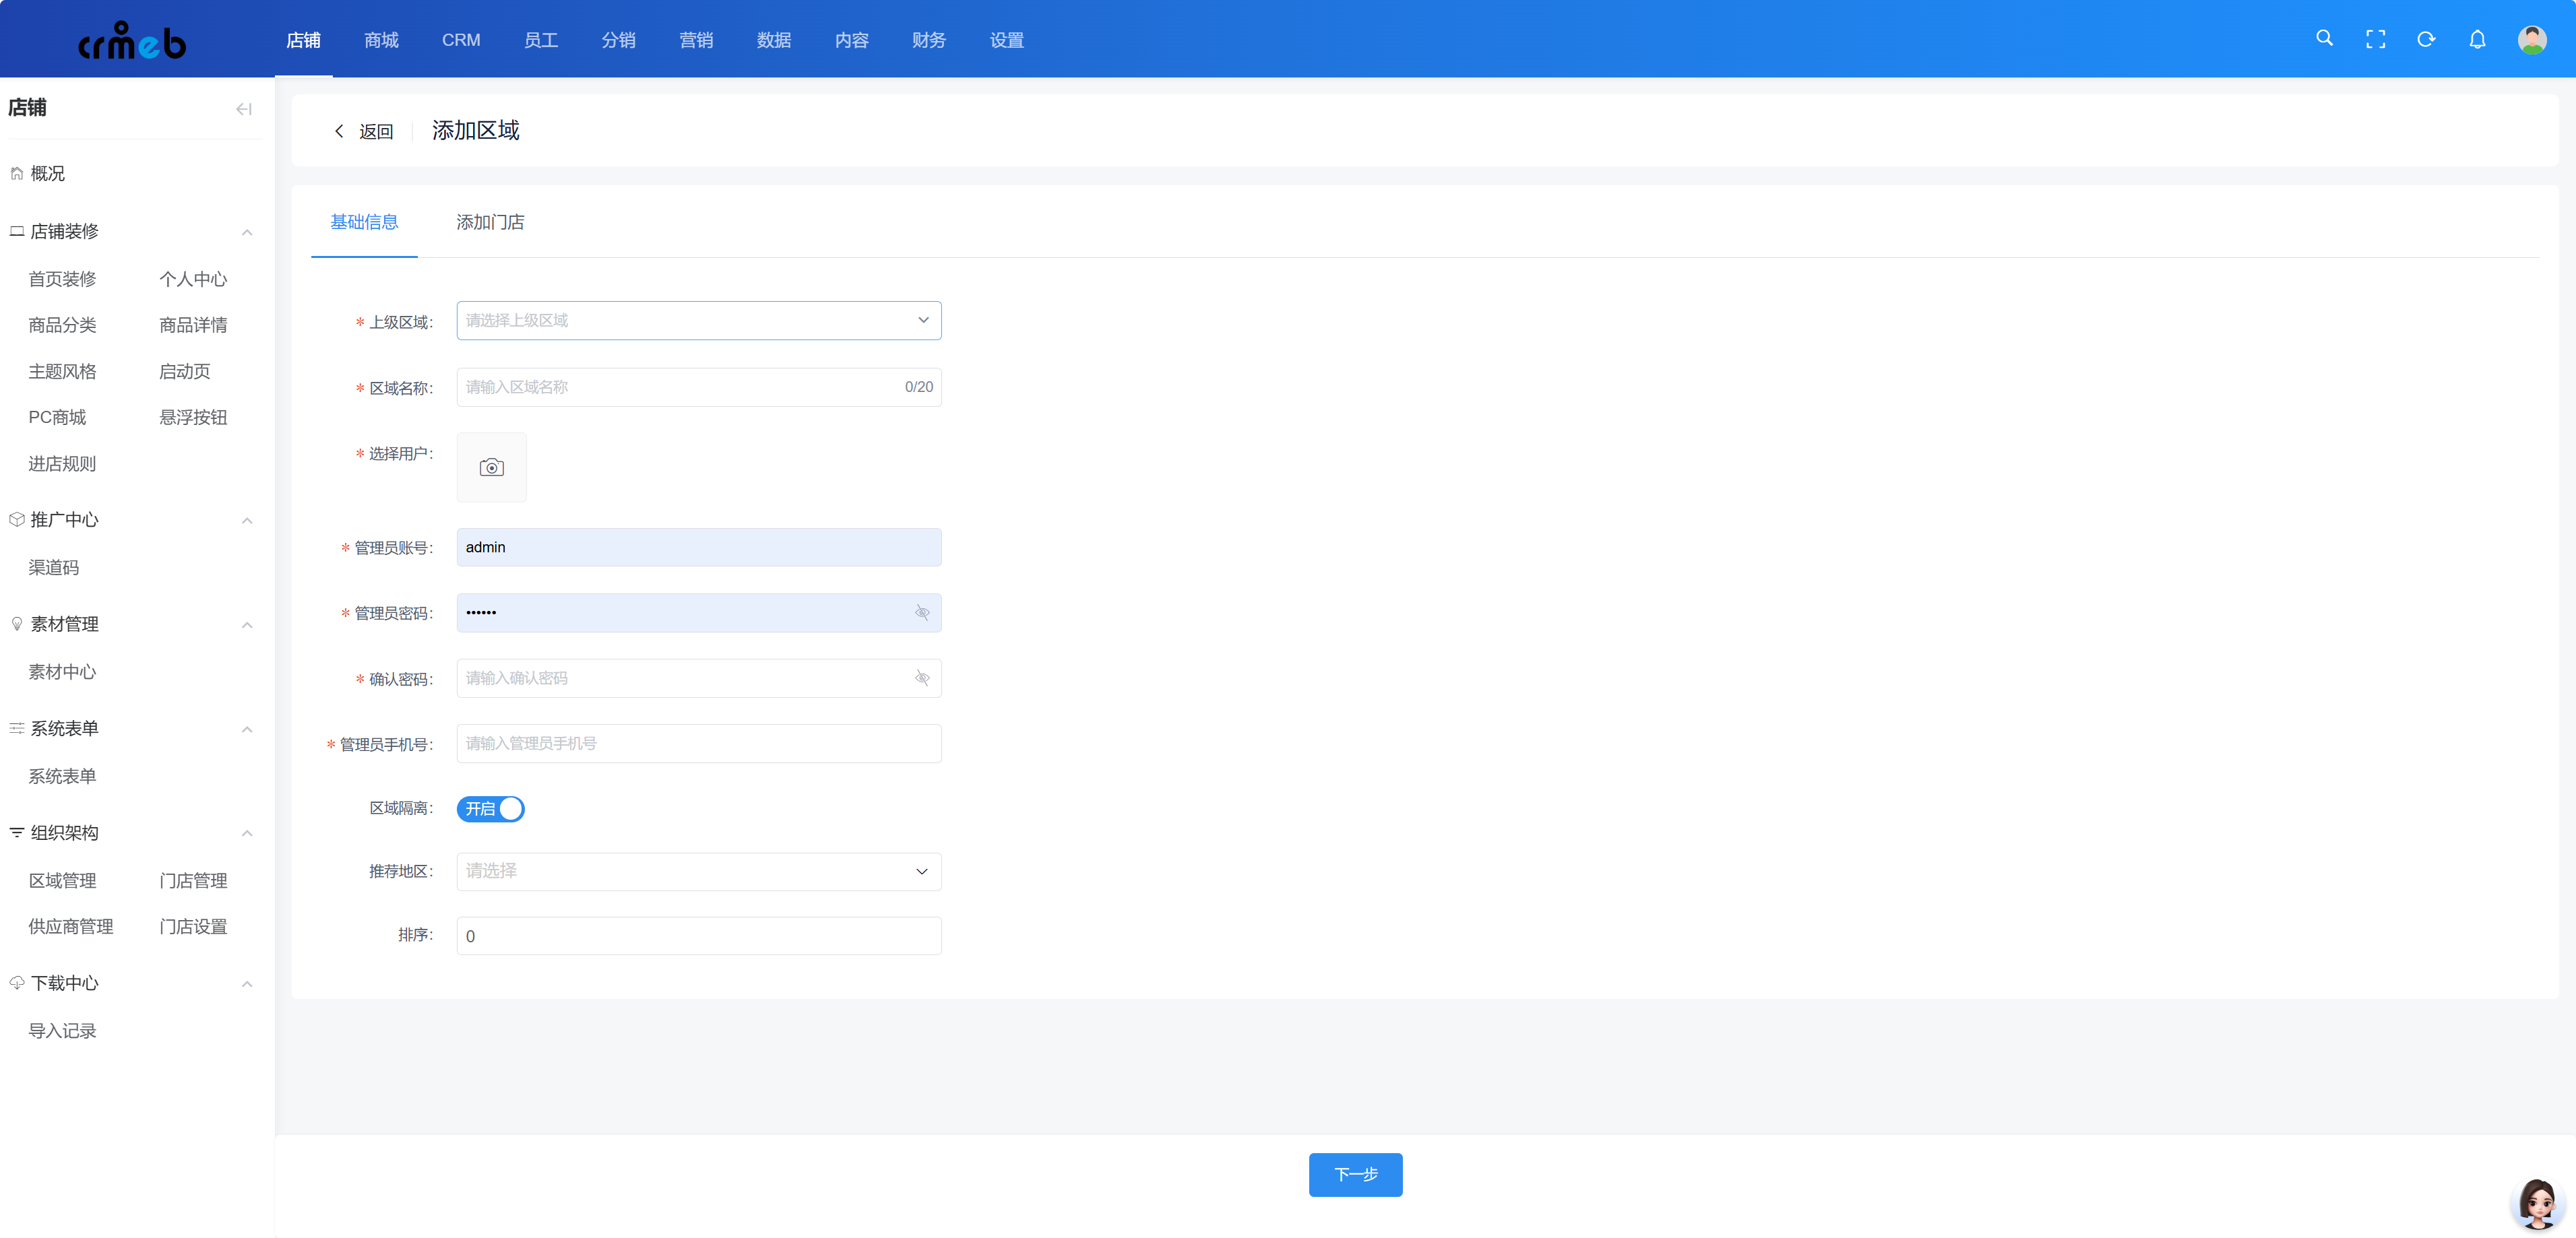This screenshot has width=2576, height=1238.
Task: Toggle the 区域隔离 switch
Action: [x=490, y=808]
